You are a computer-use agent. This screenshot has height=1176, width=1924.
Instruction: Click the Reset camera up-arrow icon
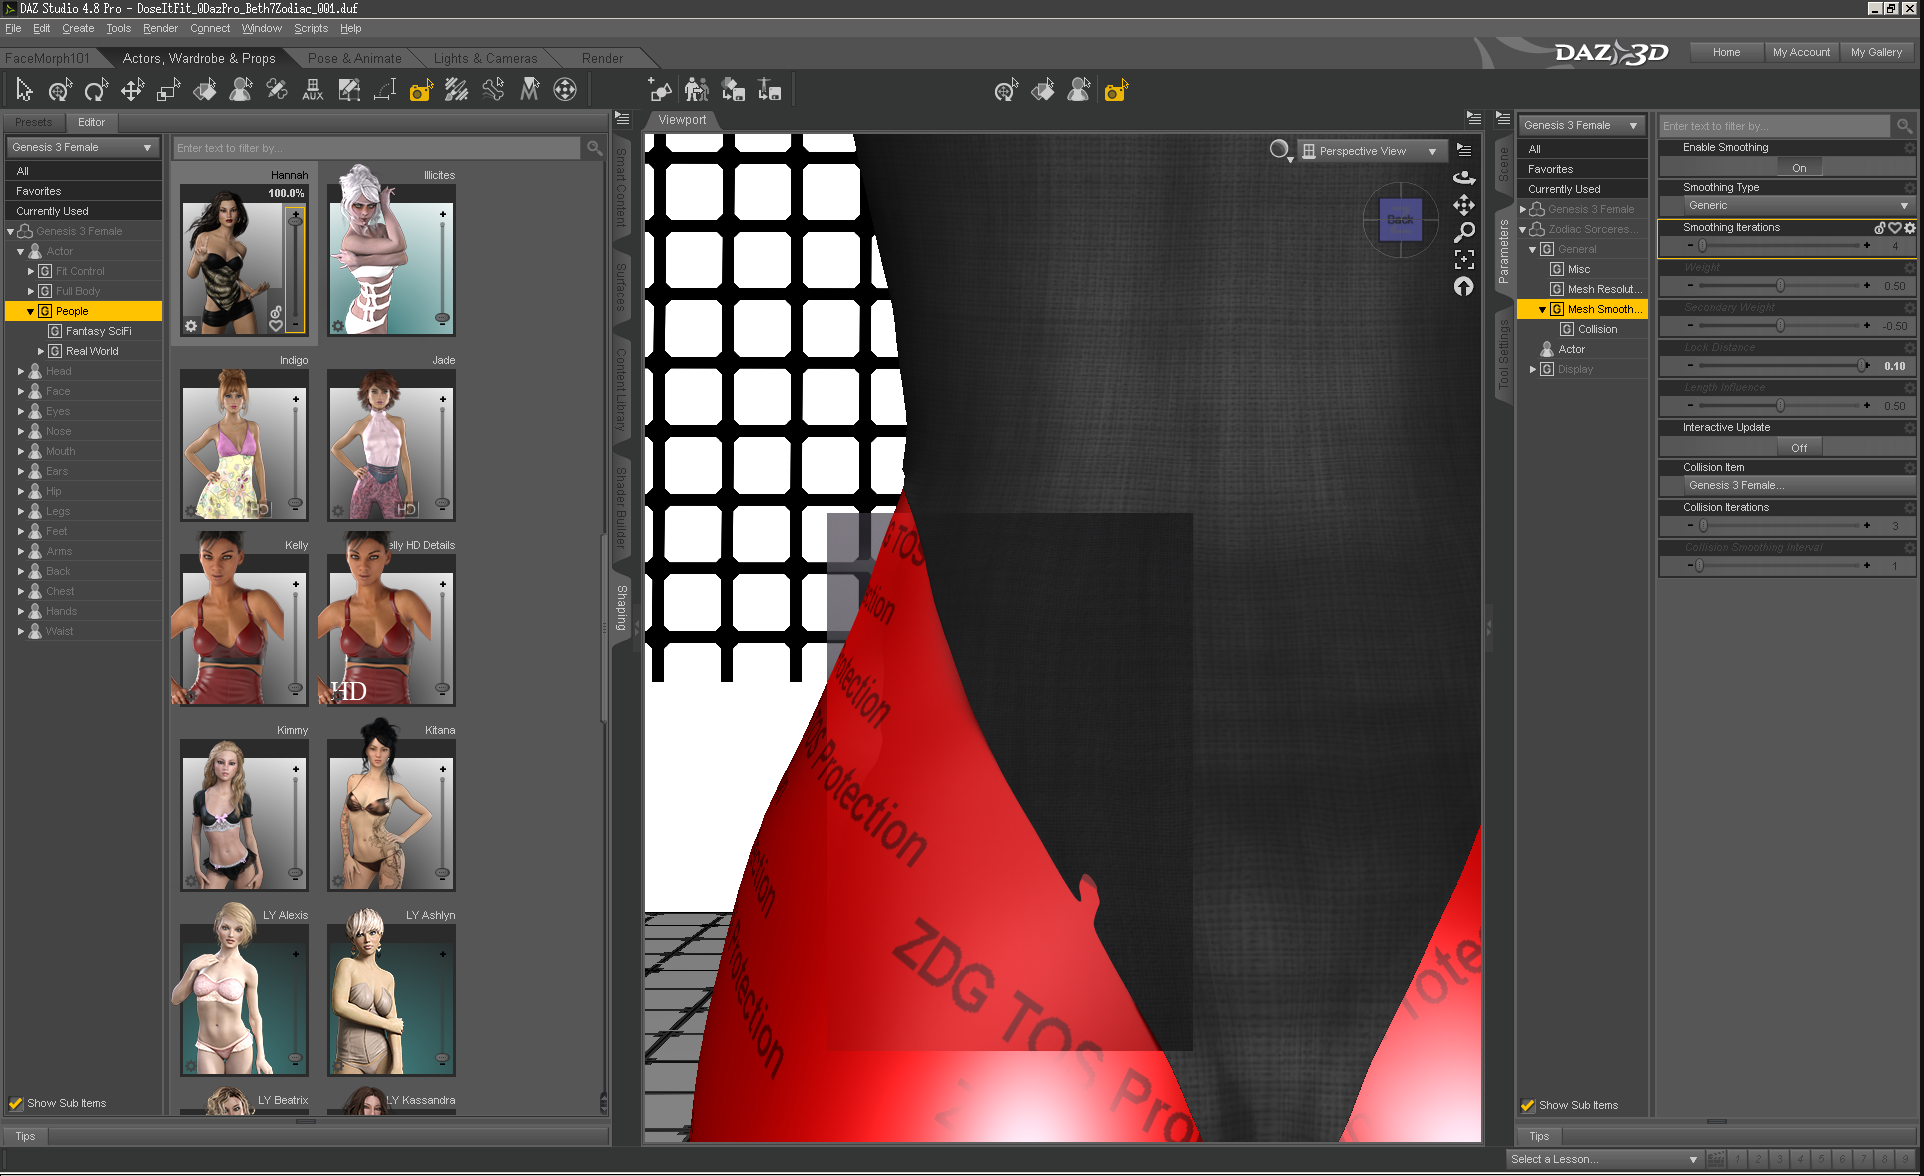coord(1464,287)
